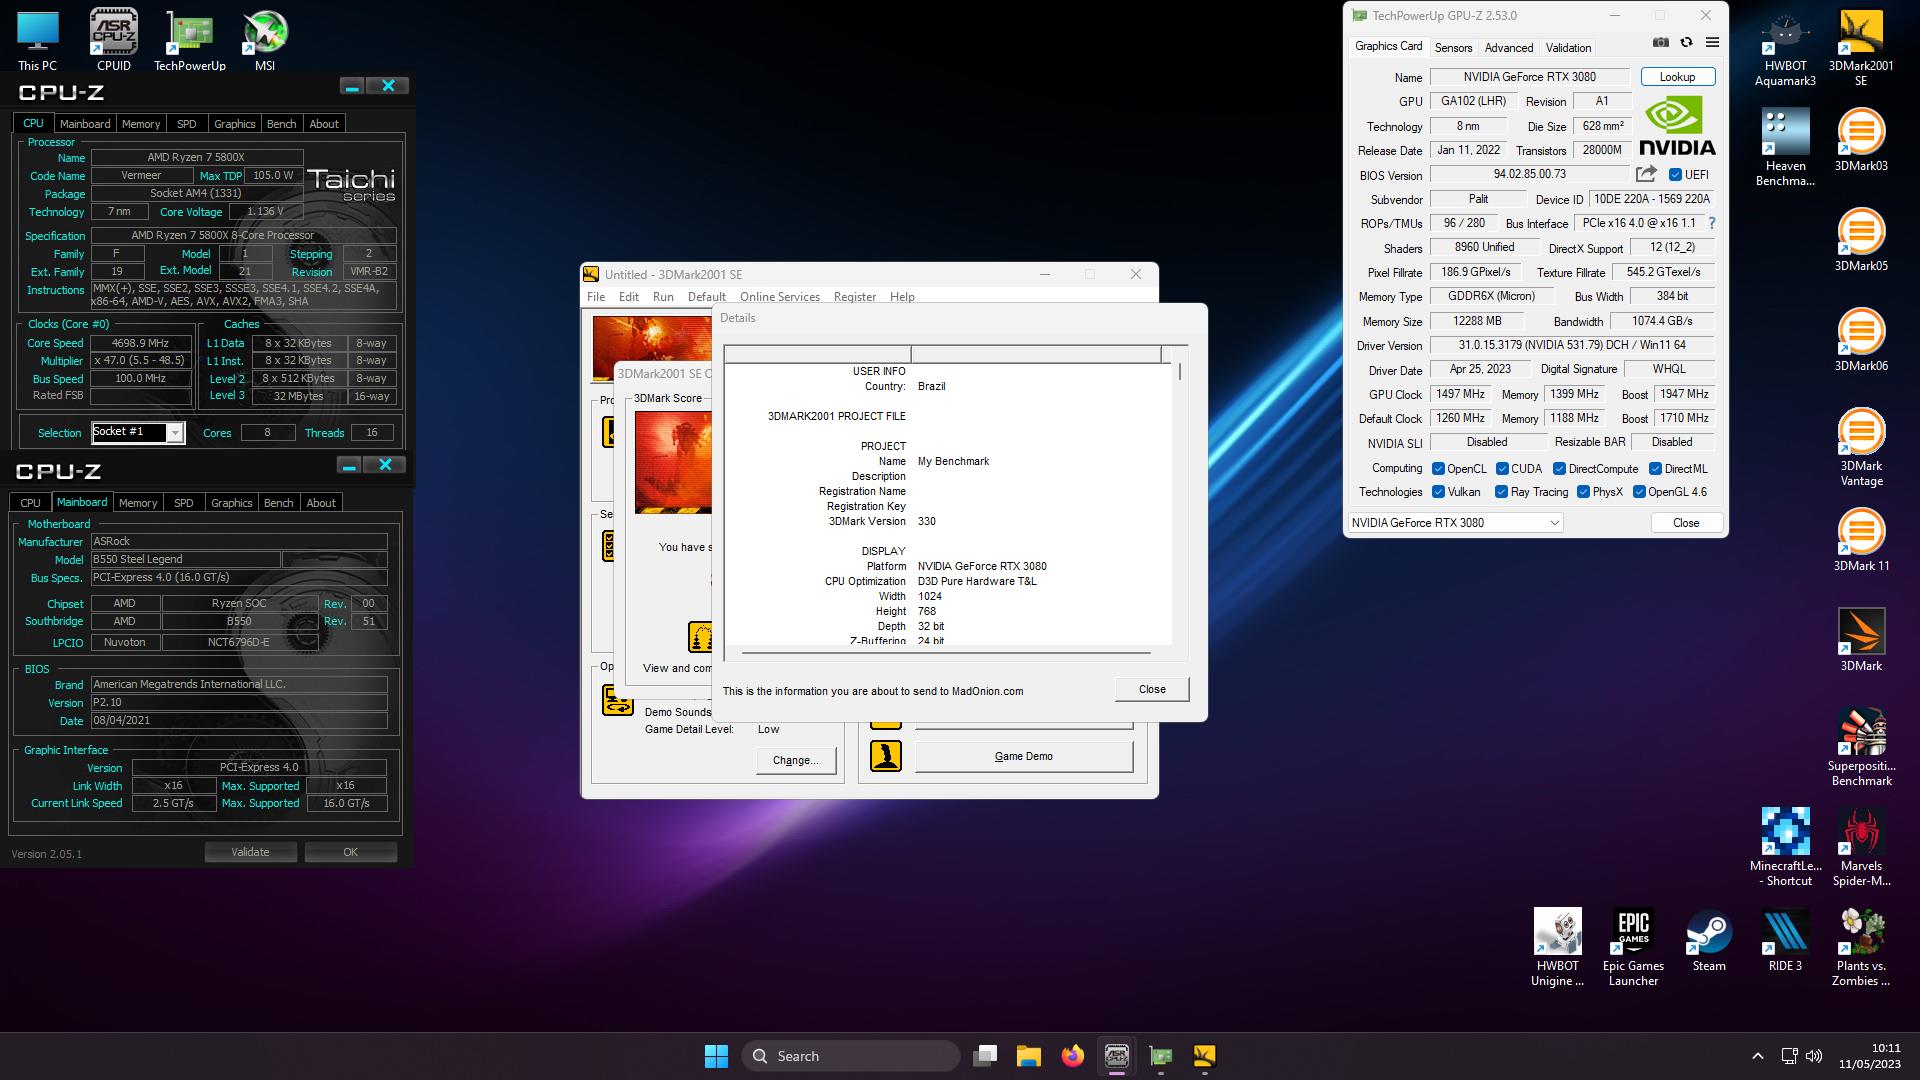Open 3DMark Vantage desktop icon

click(x=1861, y=447)
